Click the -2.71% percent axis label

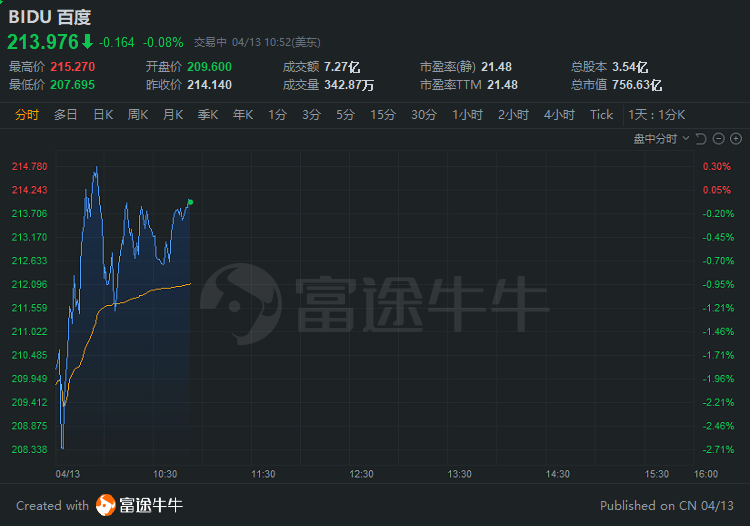[718, 449]
